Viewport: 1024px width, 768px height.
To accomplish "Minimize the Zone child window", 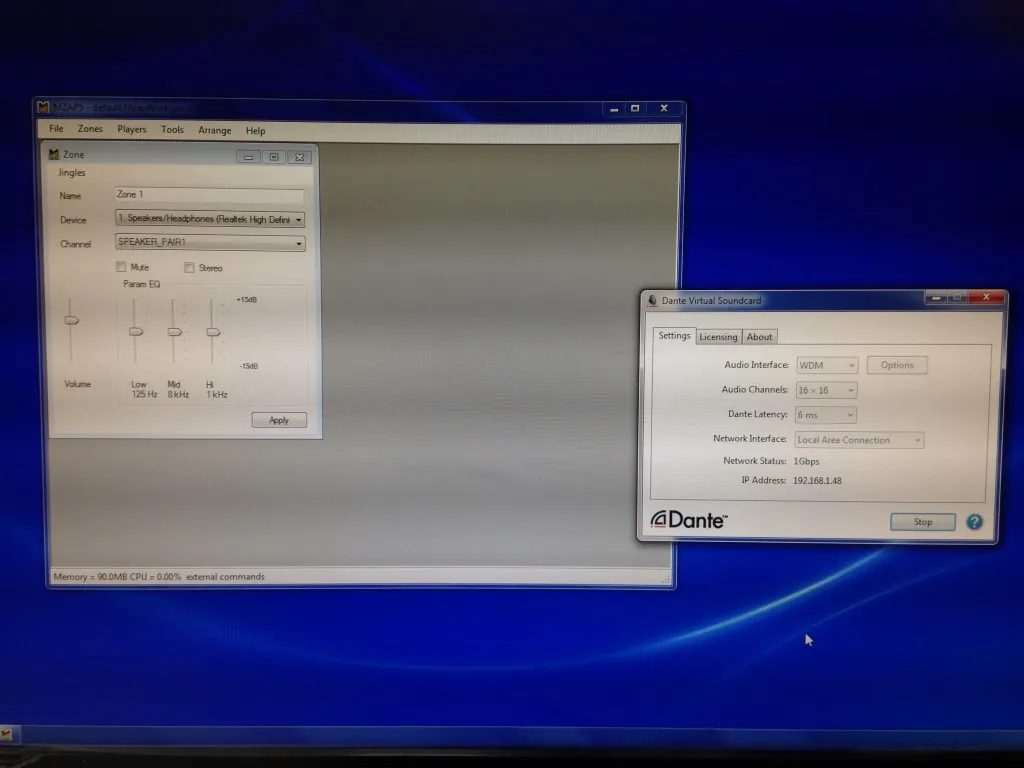I will pyautogui.click(x=248, y=157).
